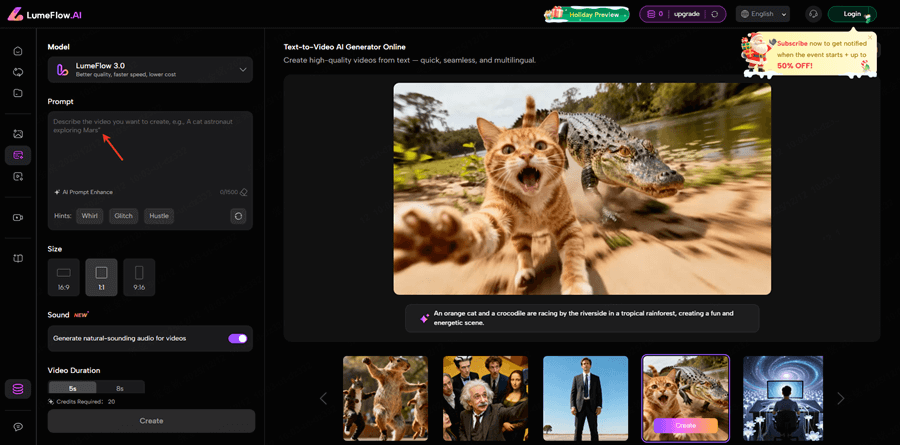This screenshot has height=445, width=900.
Task: Open the folder icon in sidebar
Action: [x=18, y=93]
